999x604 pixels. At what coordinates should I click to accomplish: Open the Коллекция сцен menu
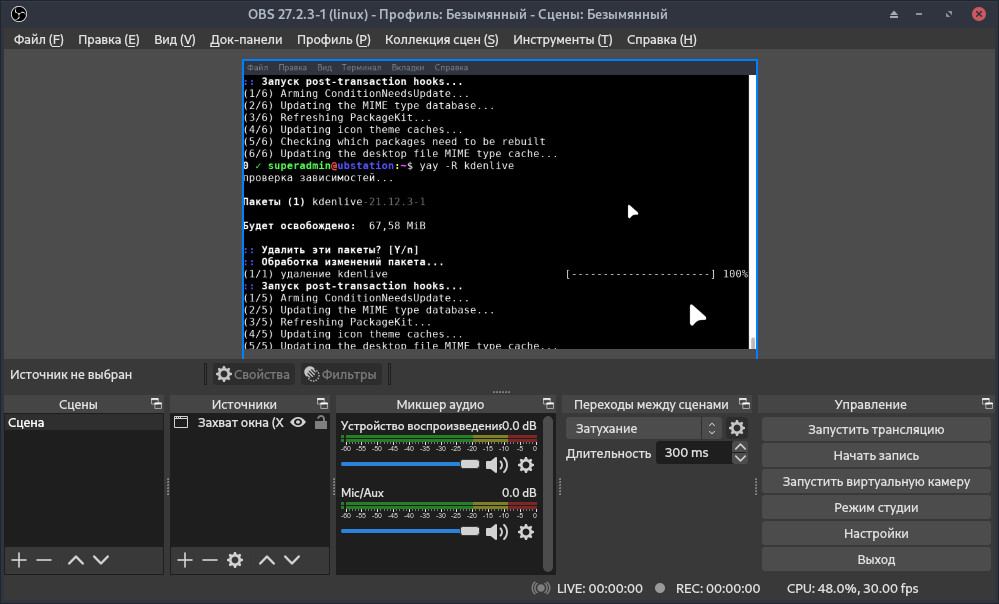coord(442,40)
